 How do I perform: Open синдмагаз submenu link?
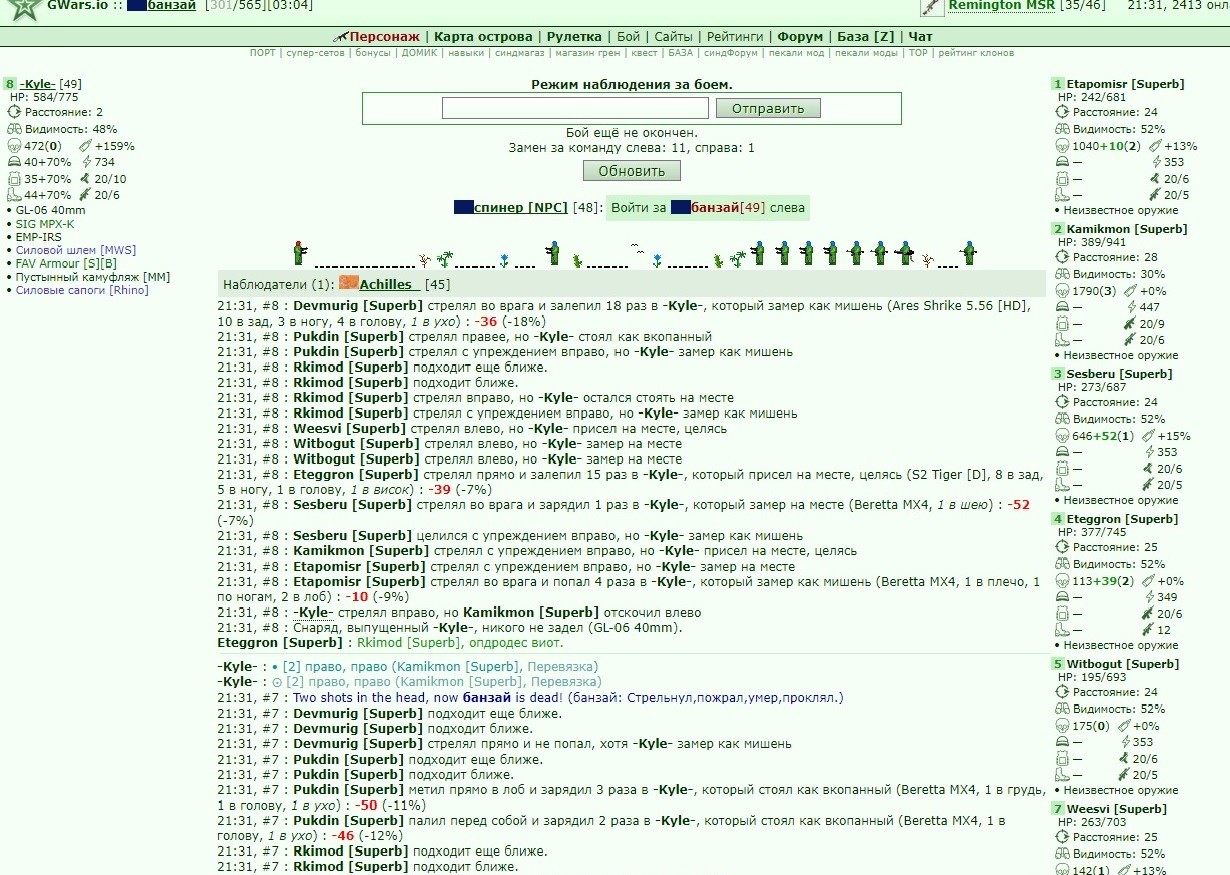[x=520, y=53]
